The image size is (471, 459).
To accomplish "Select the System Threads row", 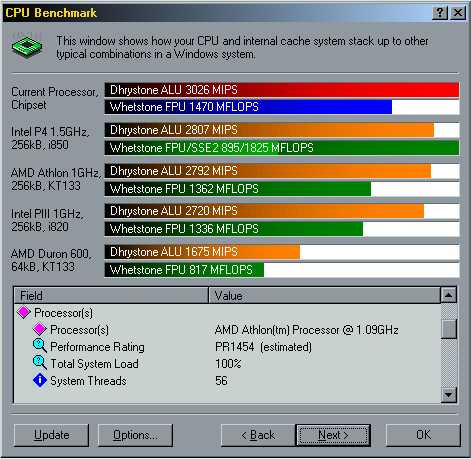I will coord(227,381).
